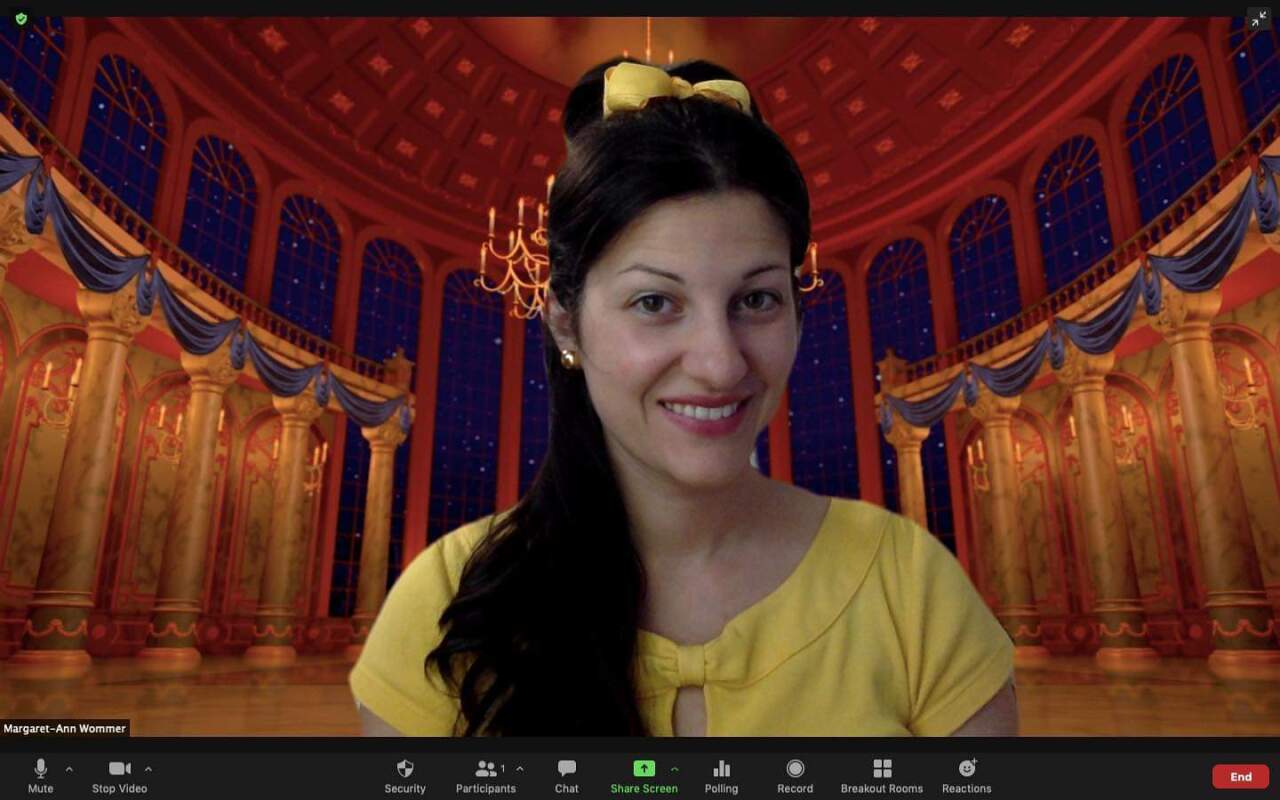This screenshot has width=1280, height=800.
Task: Open the Participants panel
Action: [486, 776]
